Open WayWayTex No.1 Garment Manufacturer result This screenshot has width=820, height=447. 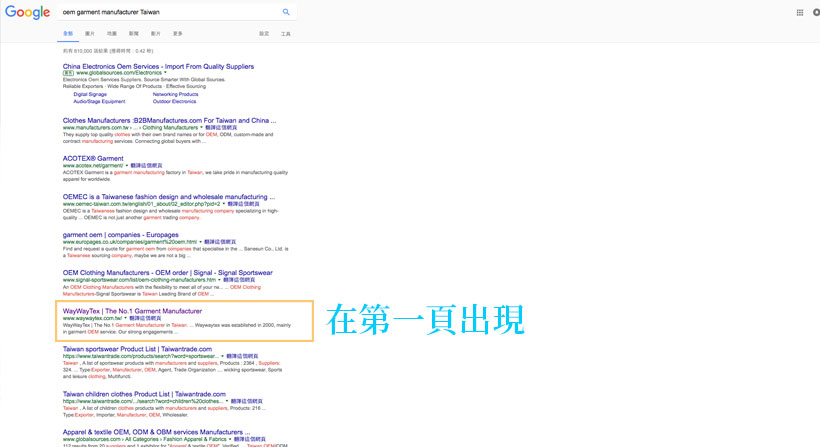(132, 311)
